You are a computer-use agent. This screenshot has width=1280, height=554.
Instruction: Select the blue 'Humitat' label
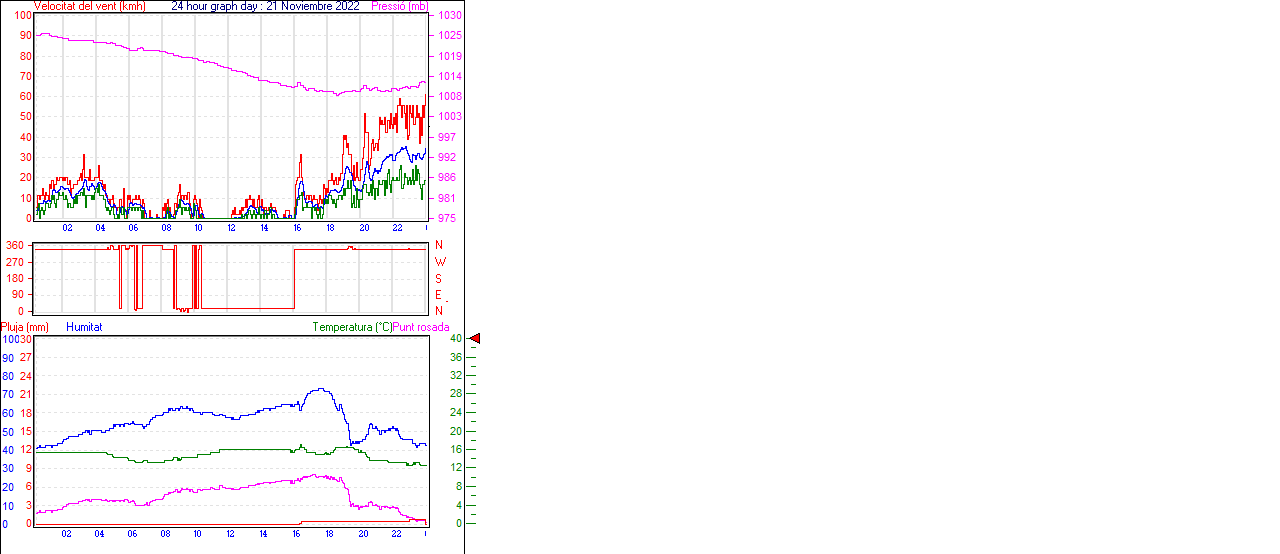click(84, 327)
